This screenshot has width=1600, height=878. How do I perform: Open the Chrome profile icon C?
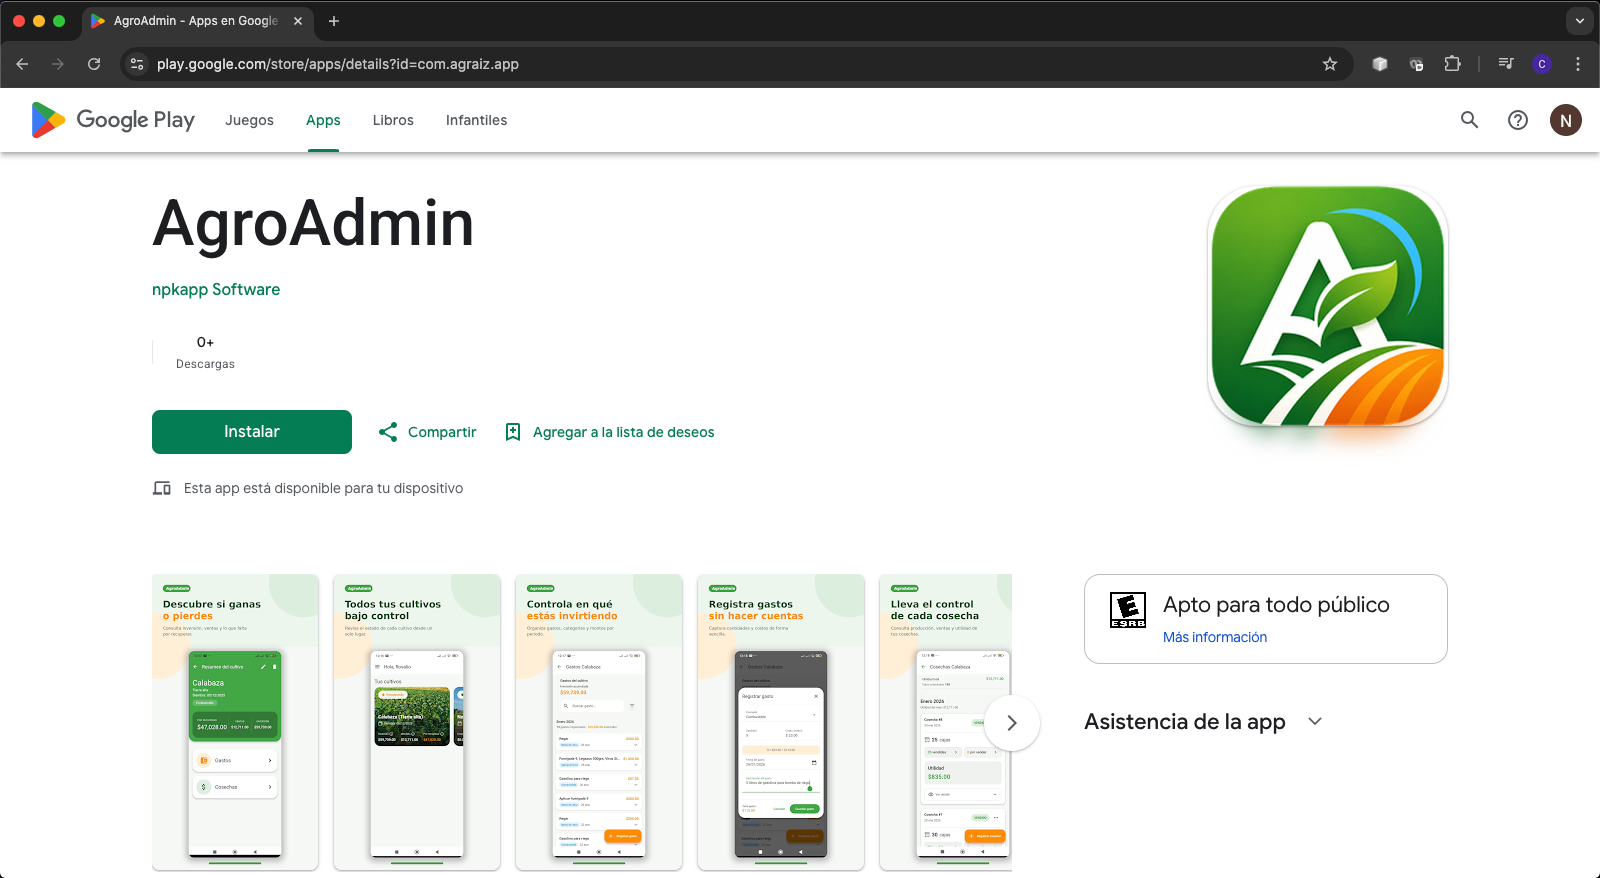pyautogui.click(x=1542, y=64)
